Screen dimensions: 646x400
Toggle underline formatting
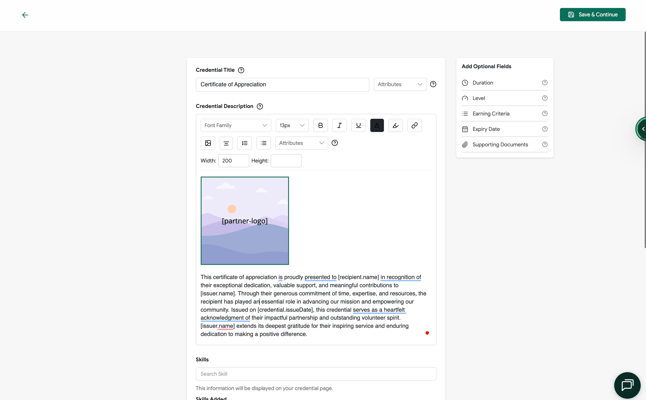pos(358,125)
